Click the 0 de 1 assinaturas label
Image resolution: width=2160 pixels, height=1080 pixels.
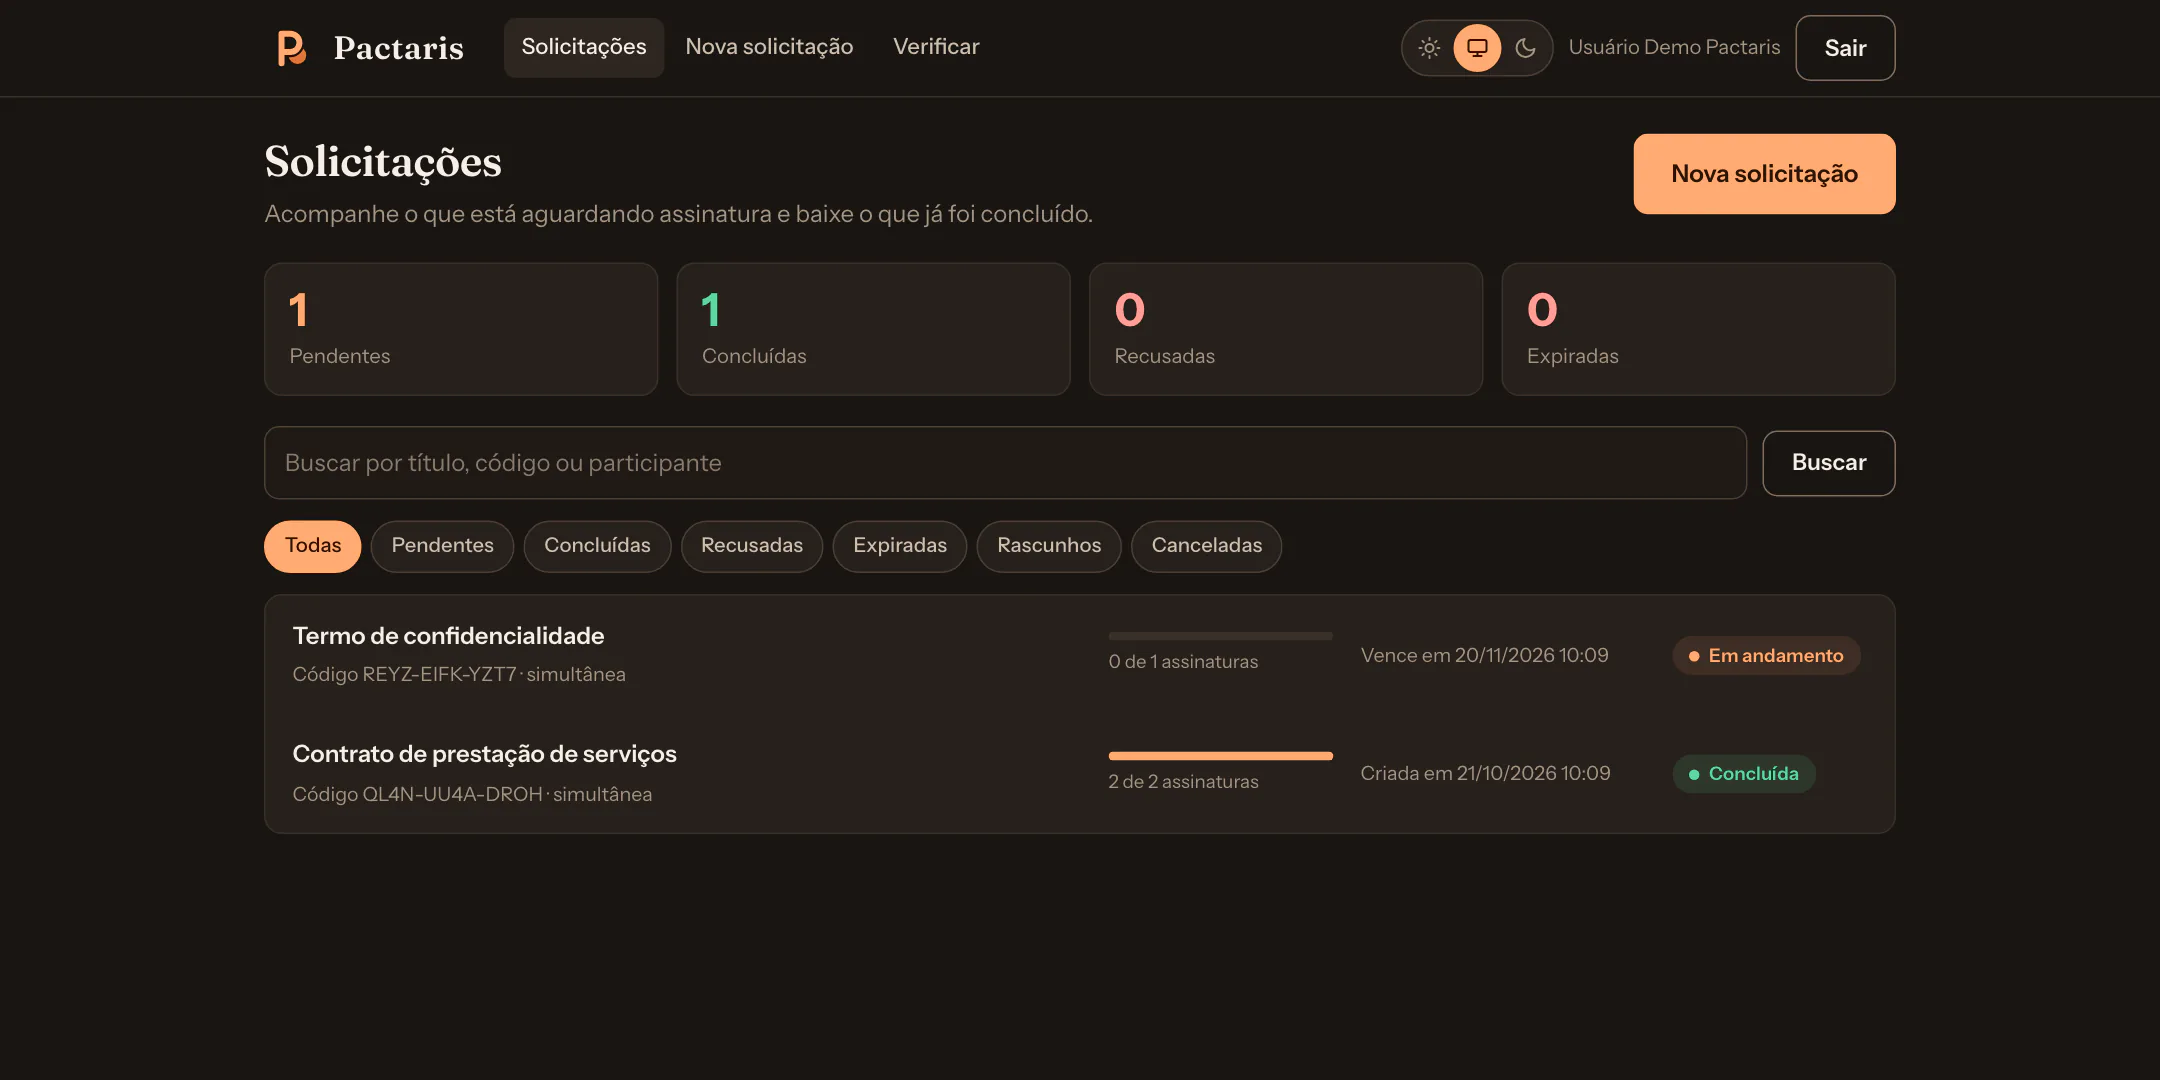click(x=1183, y=662)
